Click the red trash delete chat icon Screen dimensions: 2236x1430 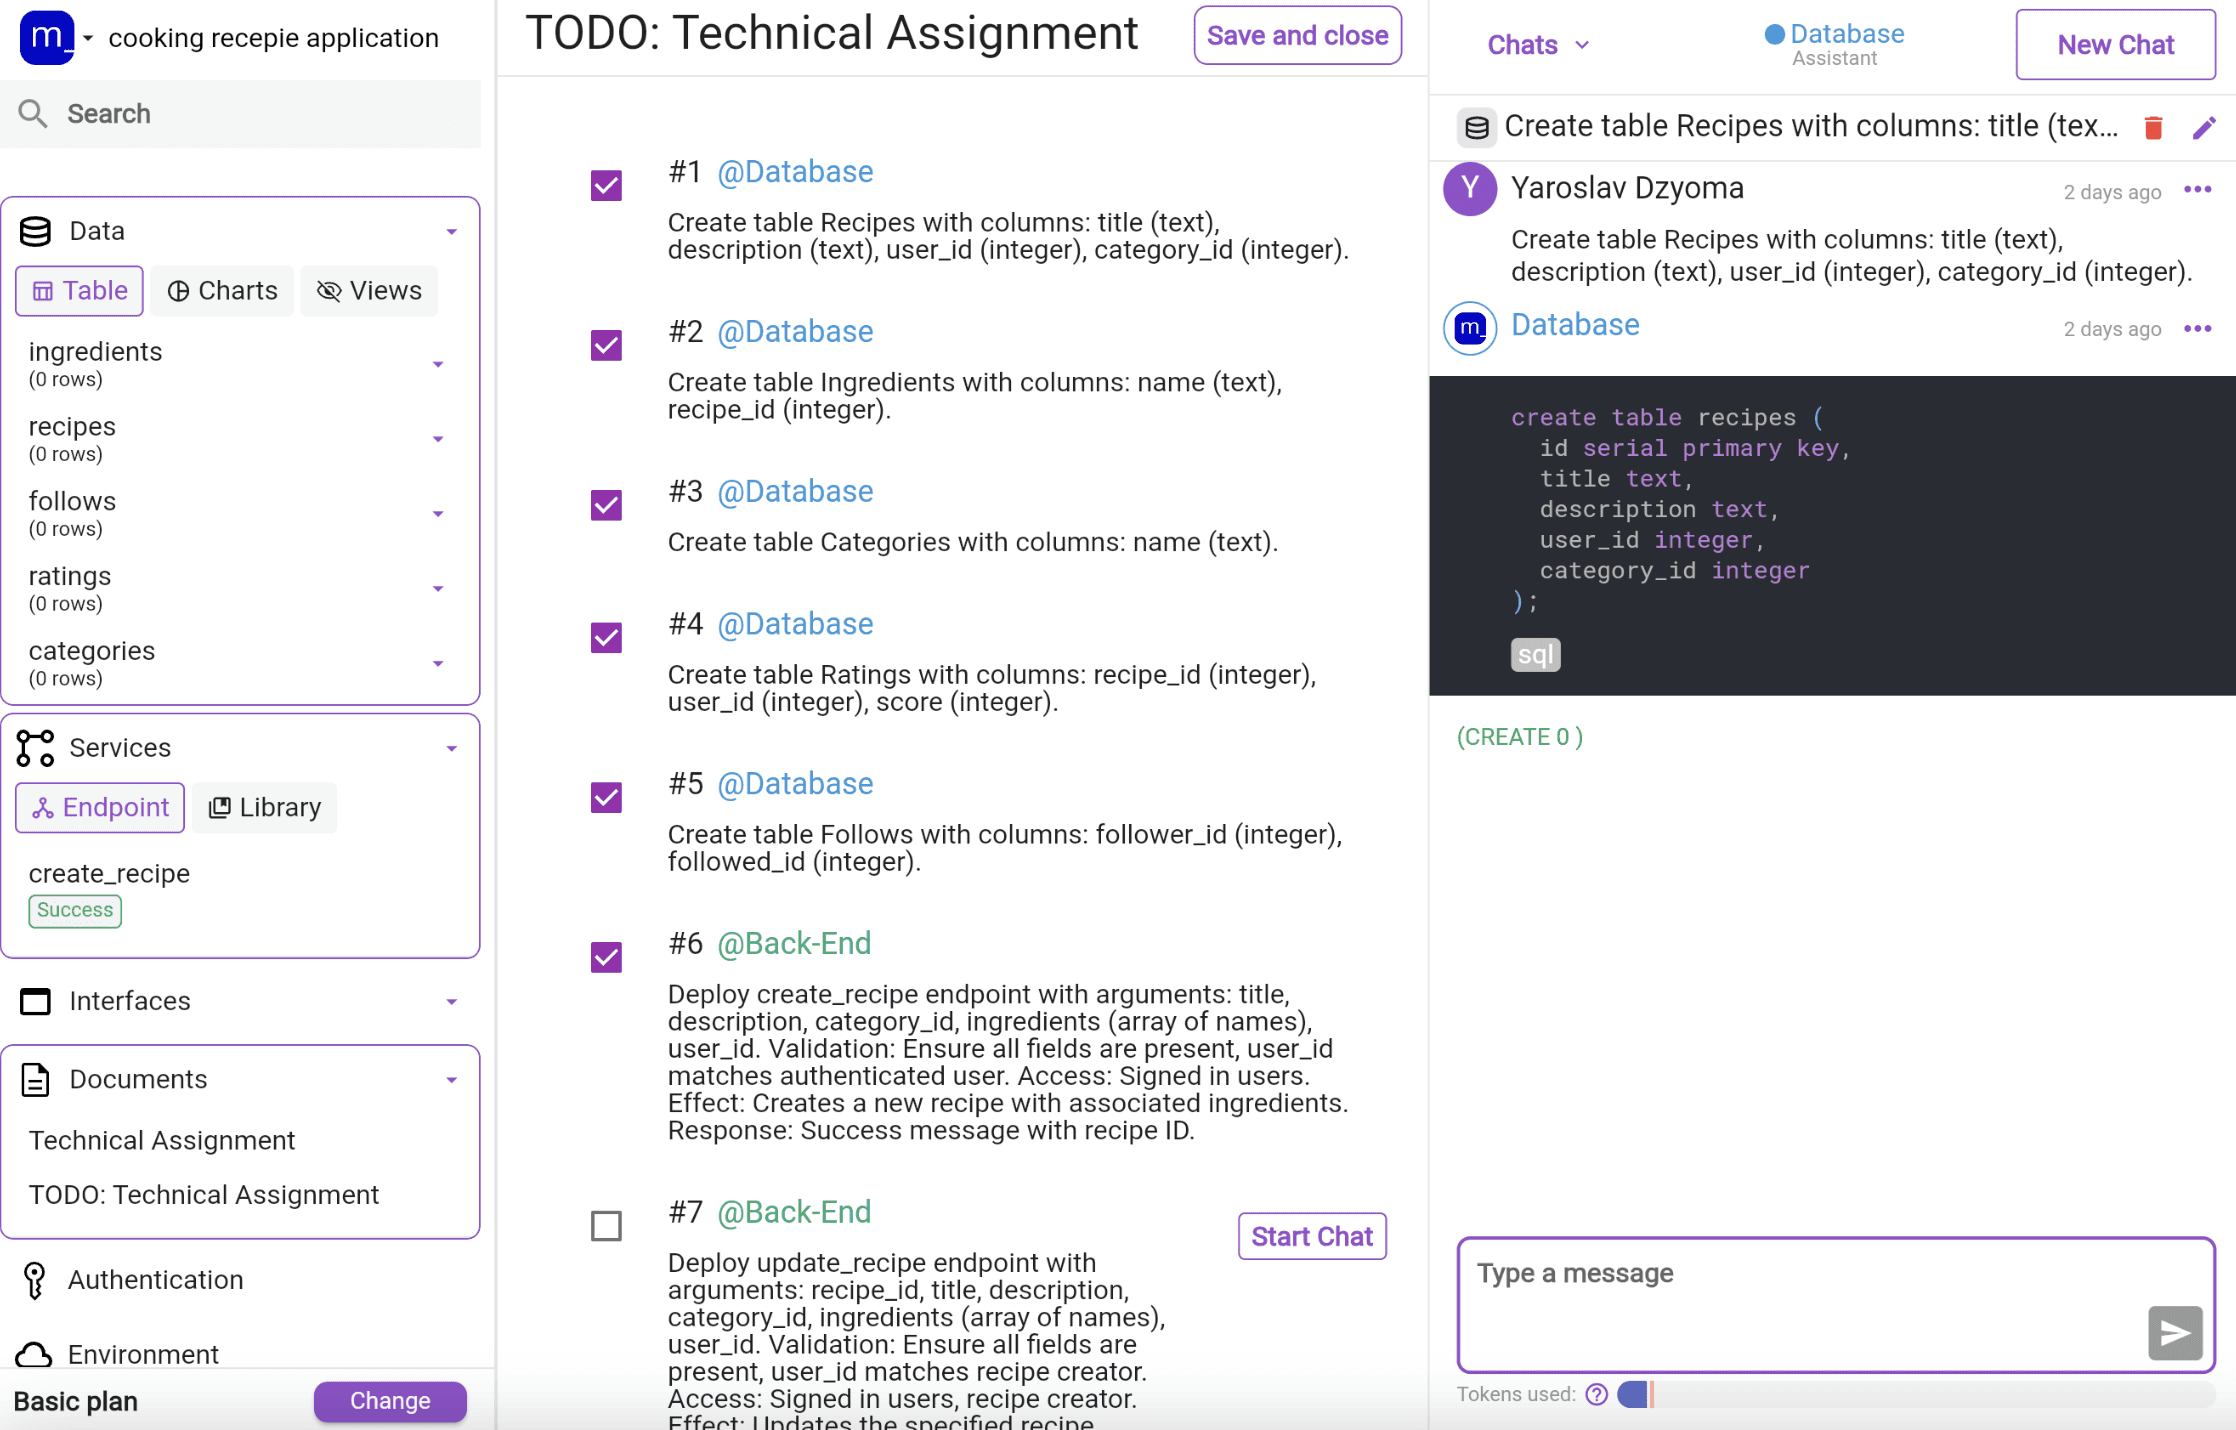pos(2153,127)
